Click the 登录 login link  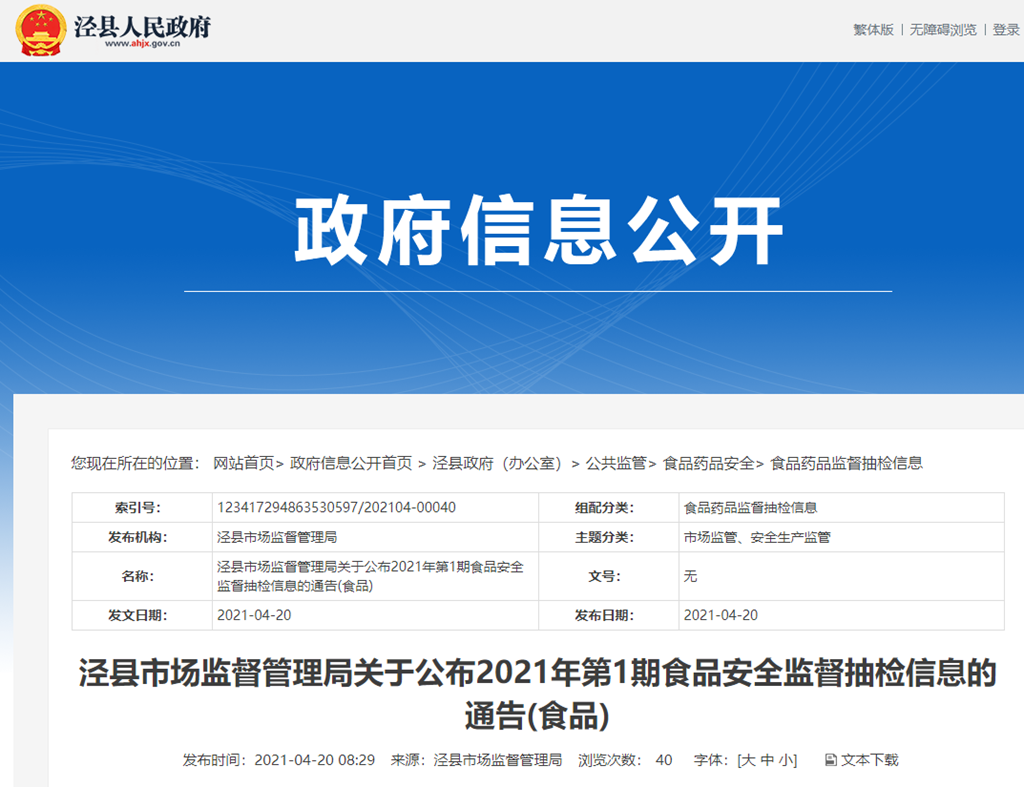(1005, 30)
